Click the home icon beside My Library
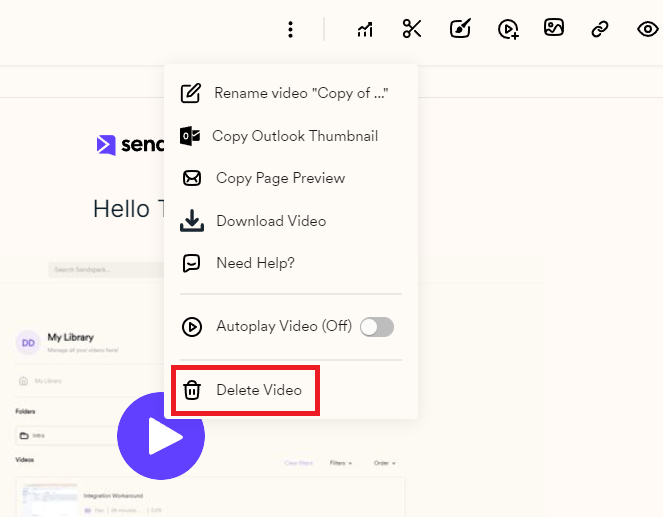Viewport: 663px width, 517px height. 24,381
